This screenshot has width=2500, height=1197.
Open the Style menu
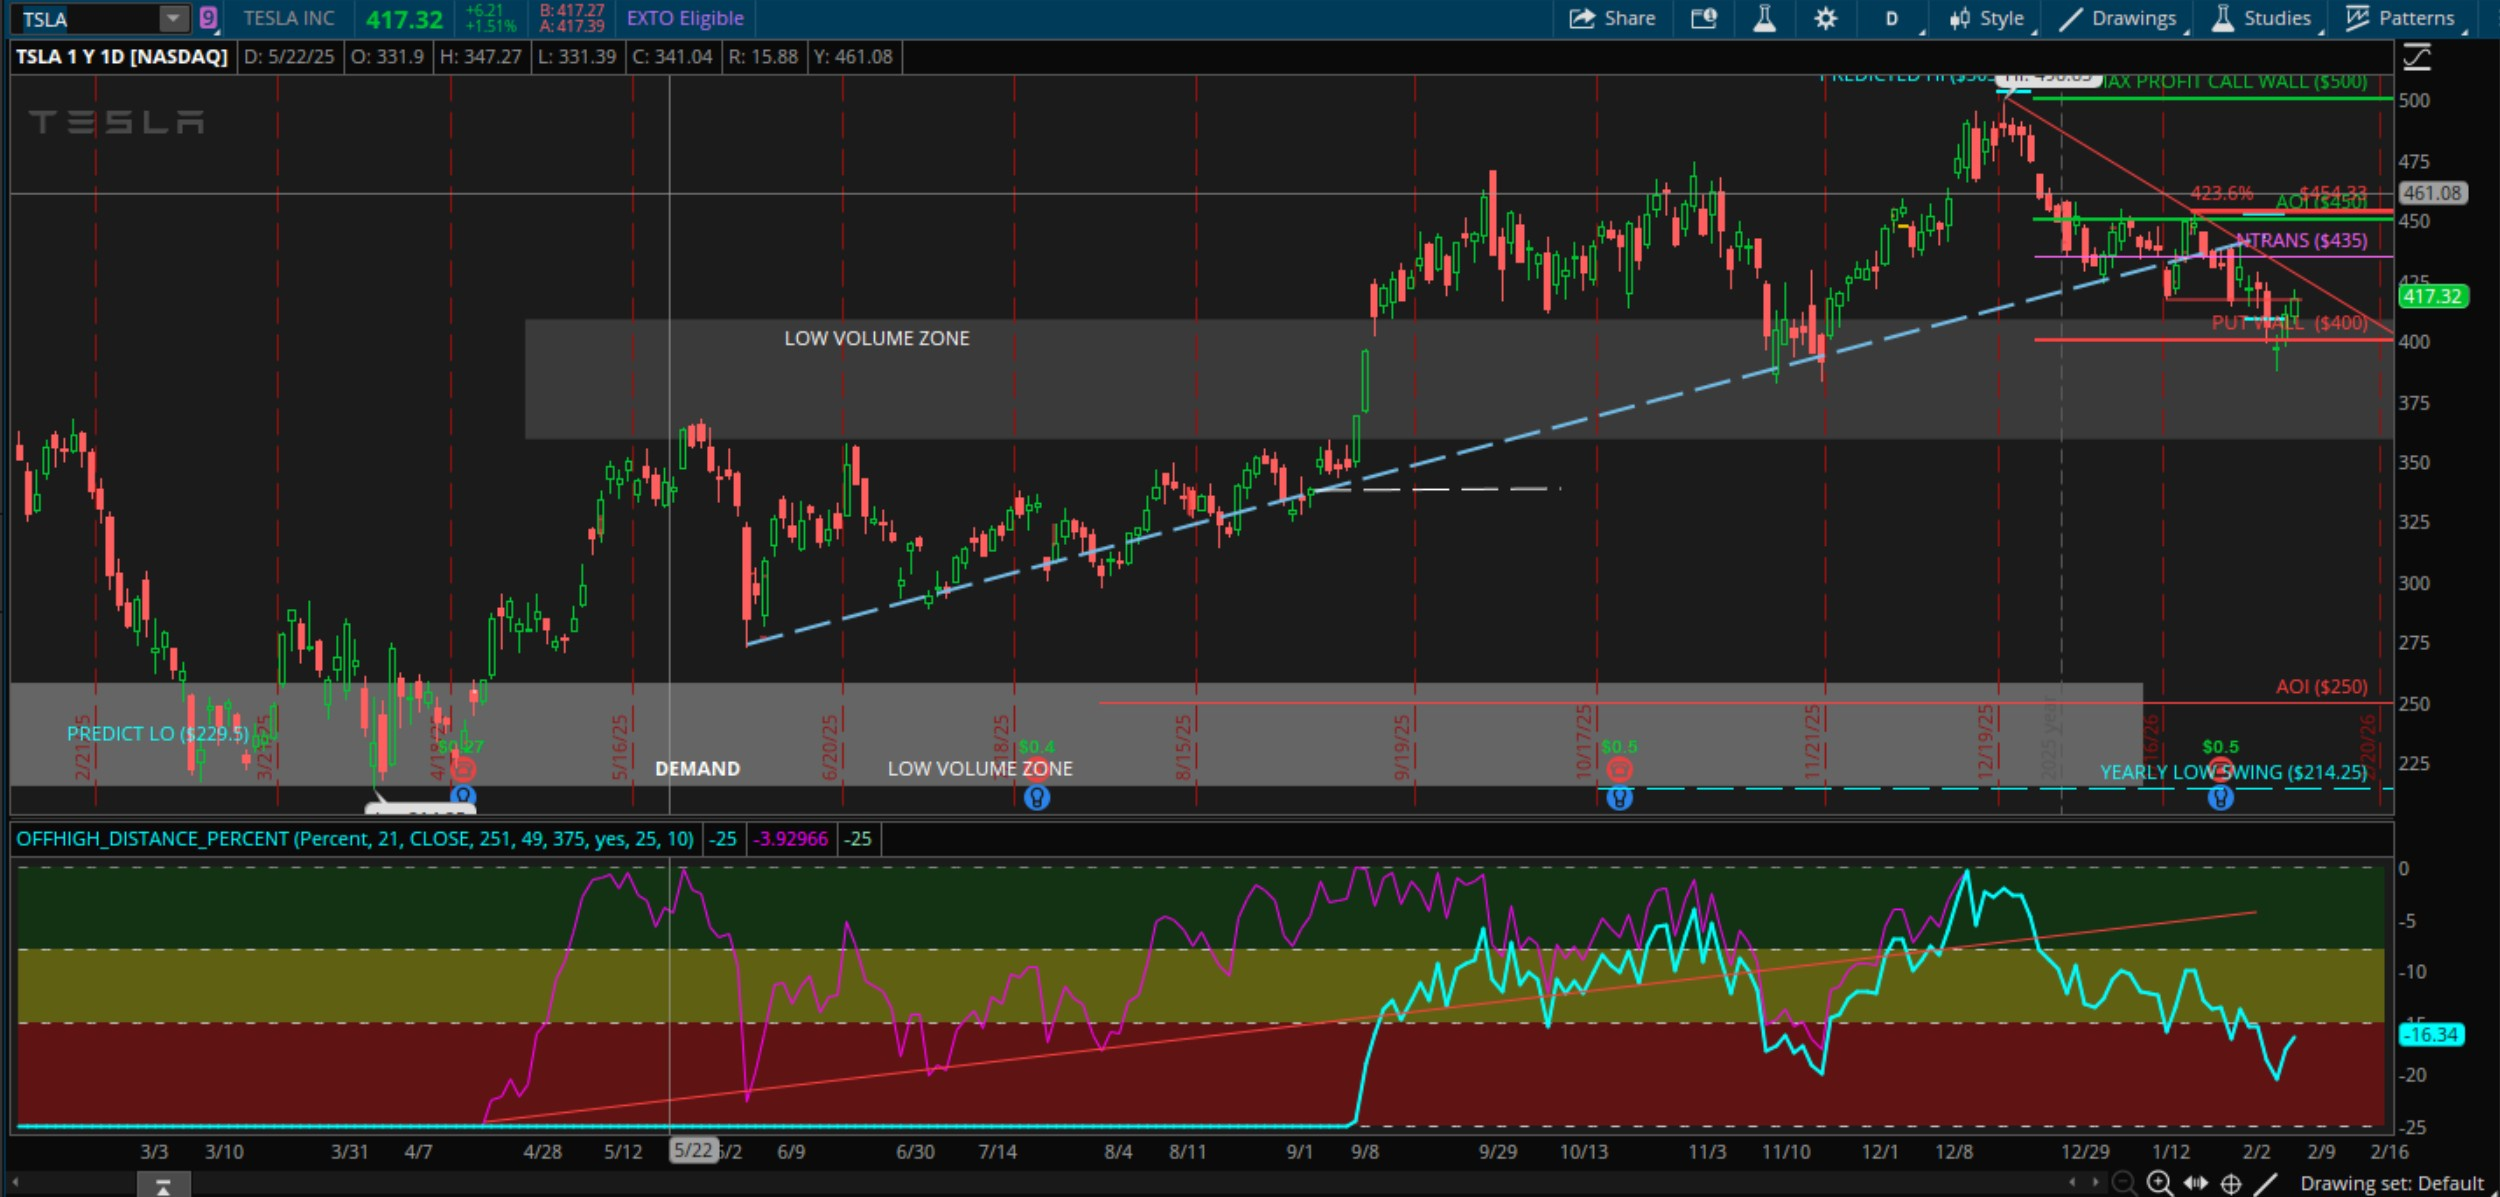[x=1988, y=18]
